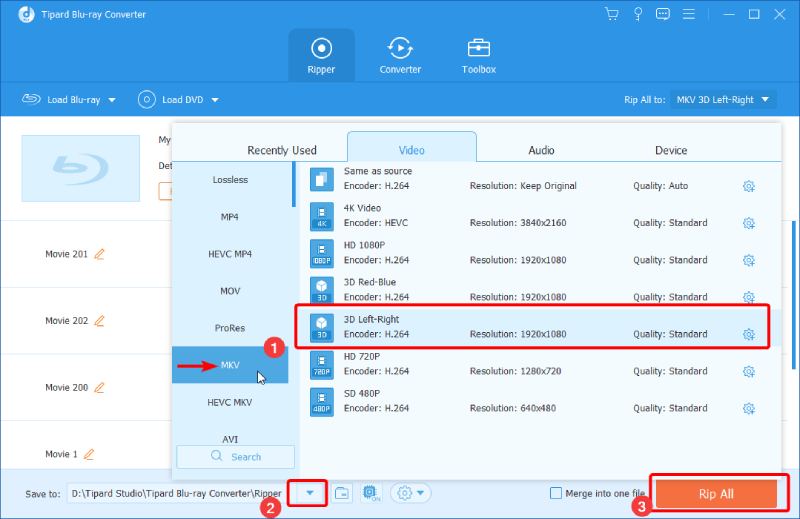Open settings gear for HD 720P
This screenshot has width=800, height=519.
pos(748,372)
